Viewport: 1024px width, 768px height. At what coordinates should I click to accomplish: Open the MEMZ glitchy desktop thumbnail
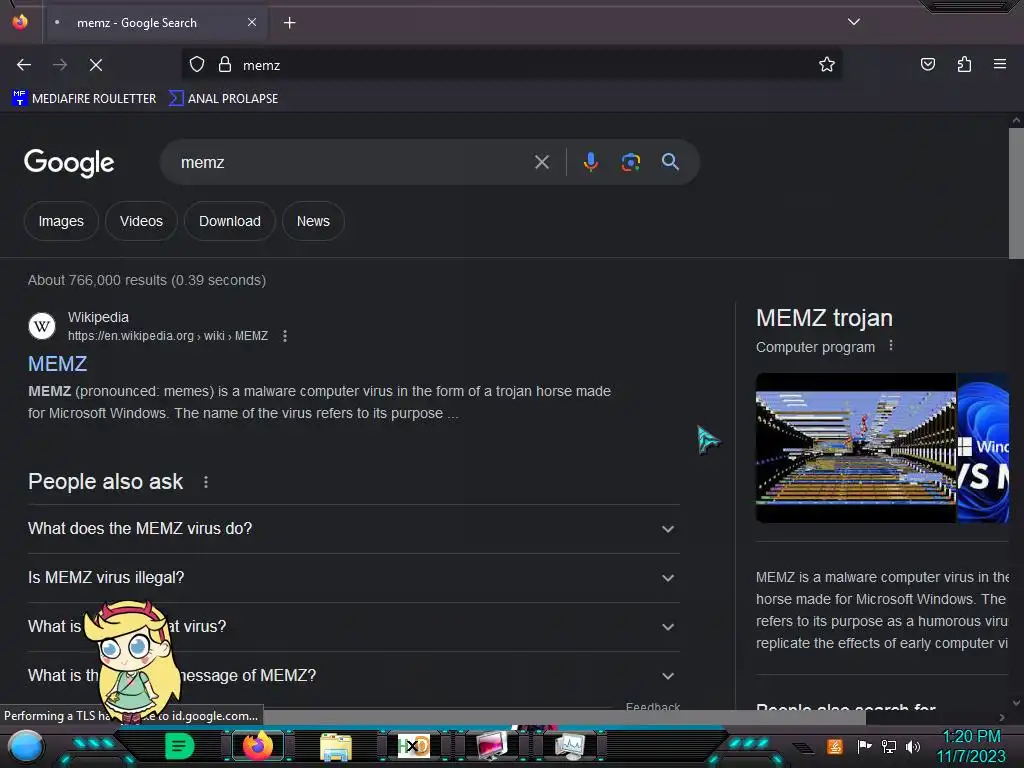856,448
